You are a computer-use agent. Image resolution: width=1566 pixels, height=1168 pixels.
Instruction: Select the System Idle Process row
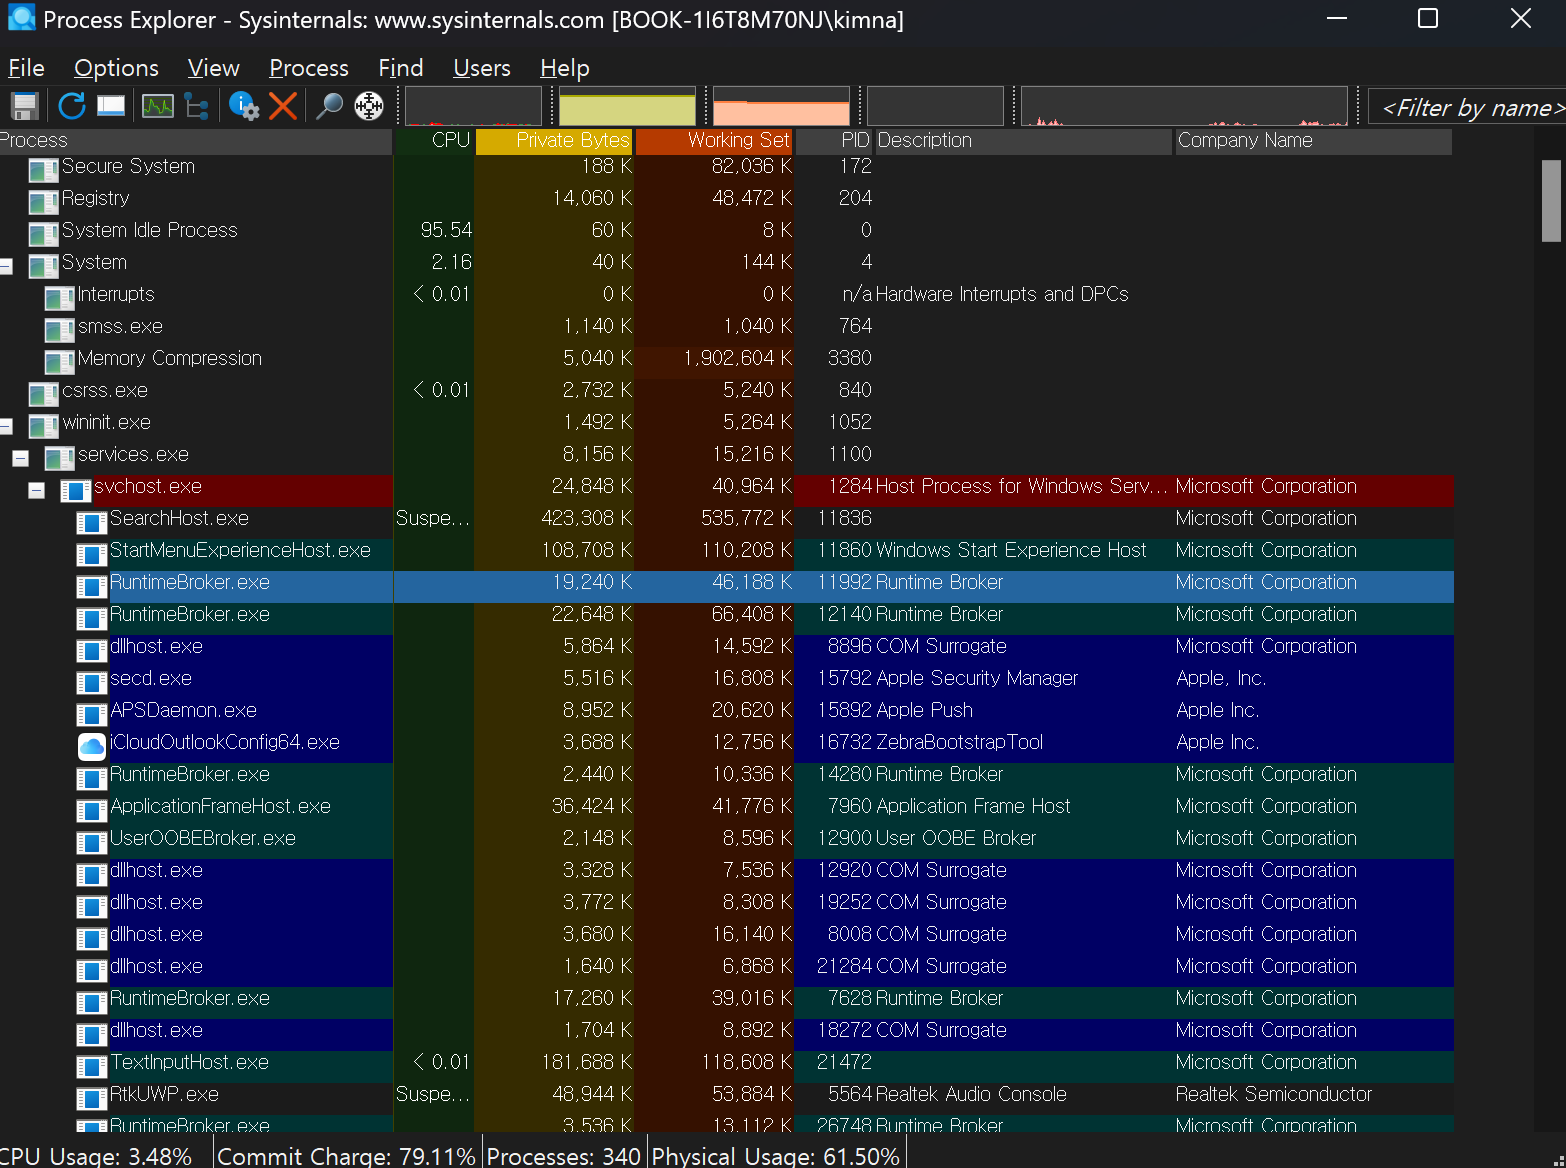tap(726, 230)
